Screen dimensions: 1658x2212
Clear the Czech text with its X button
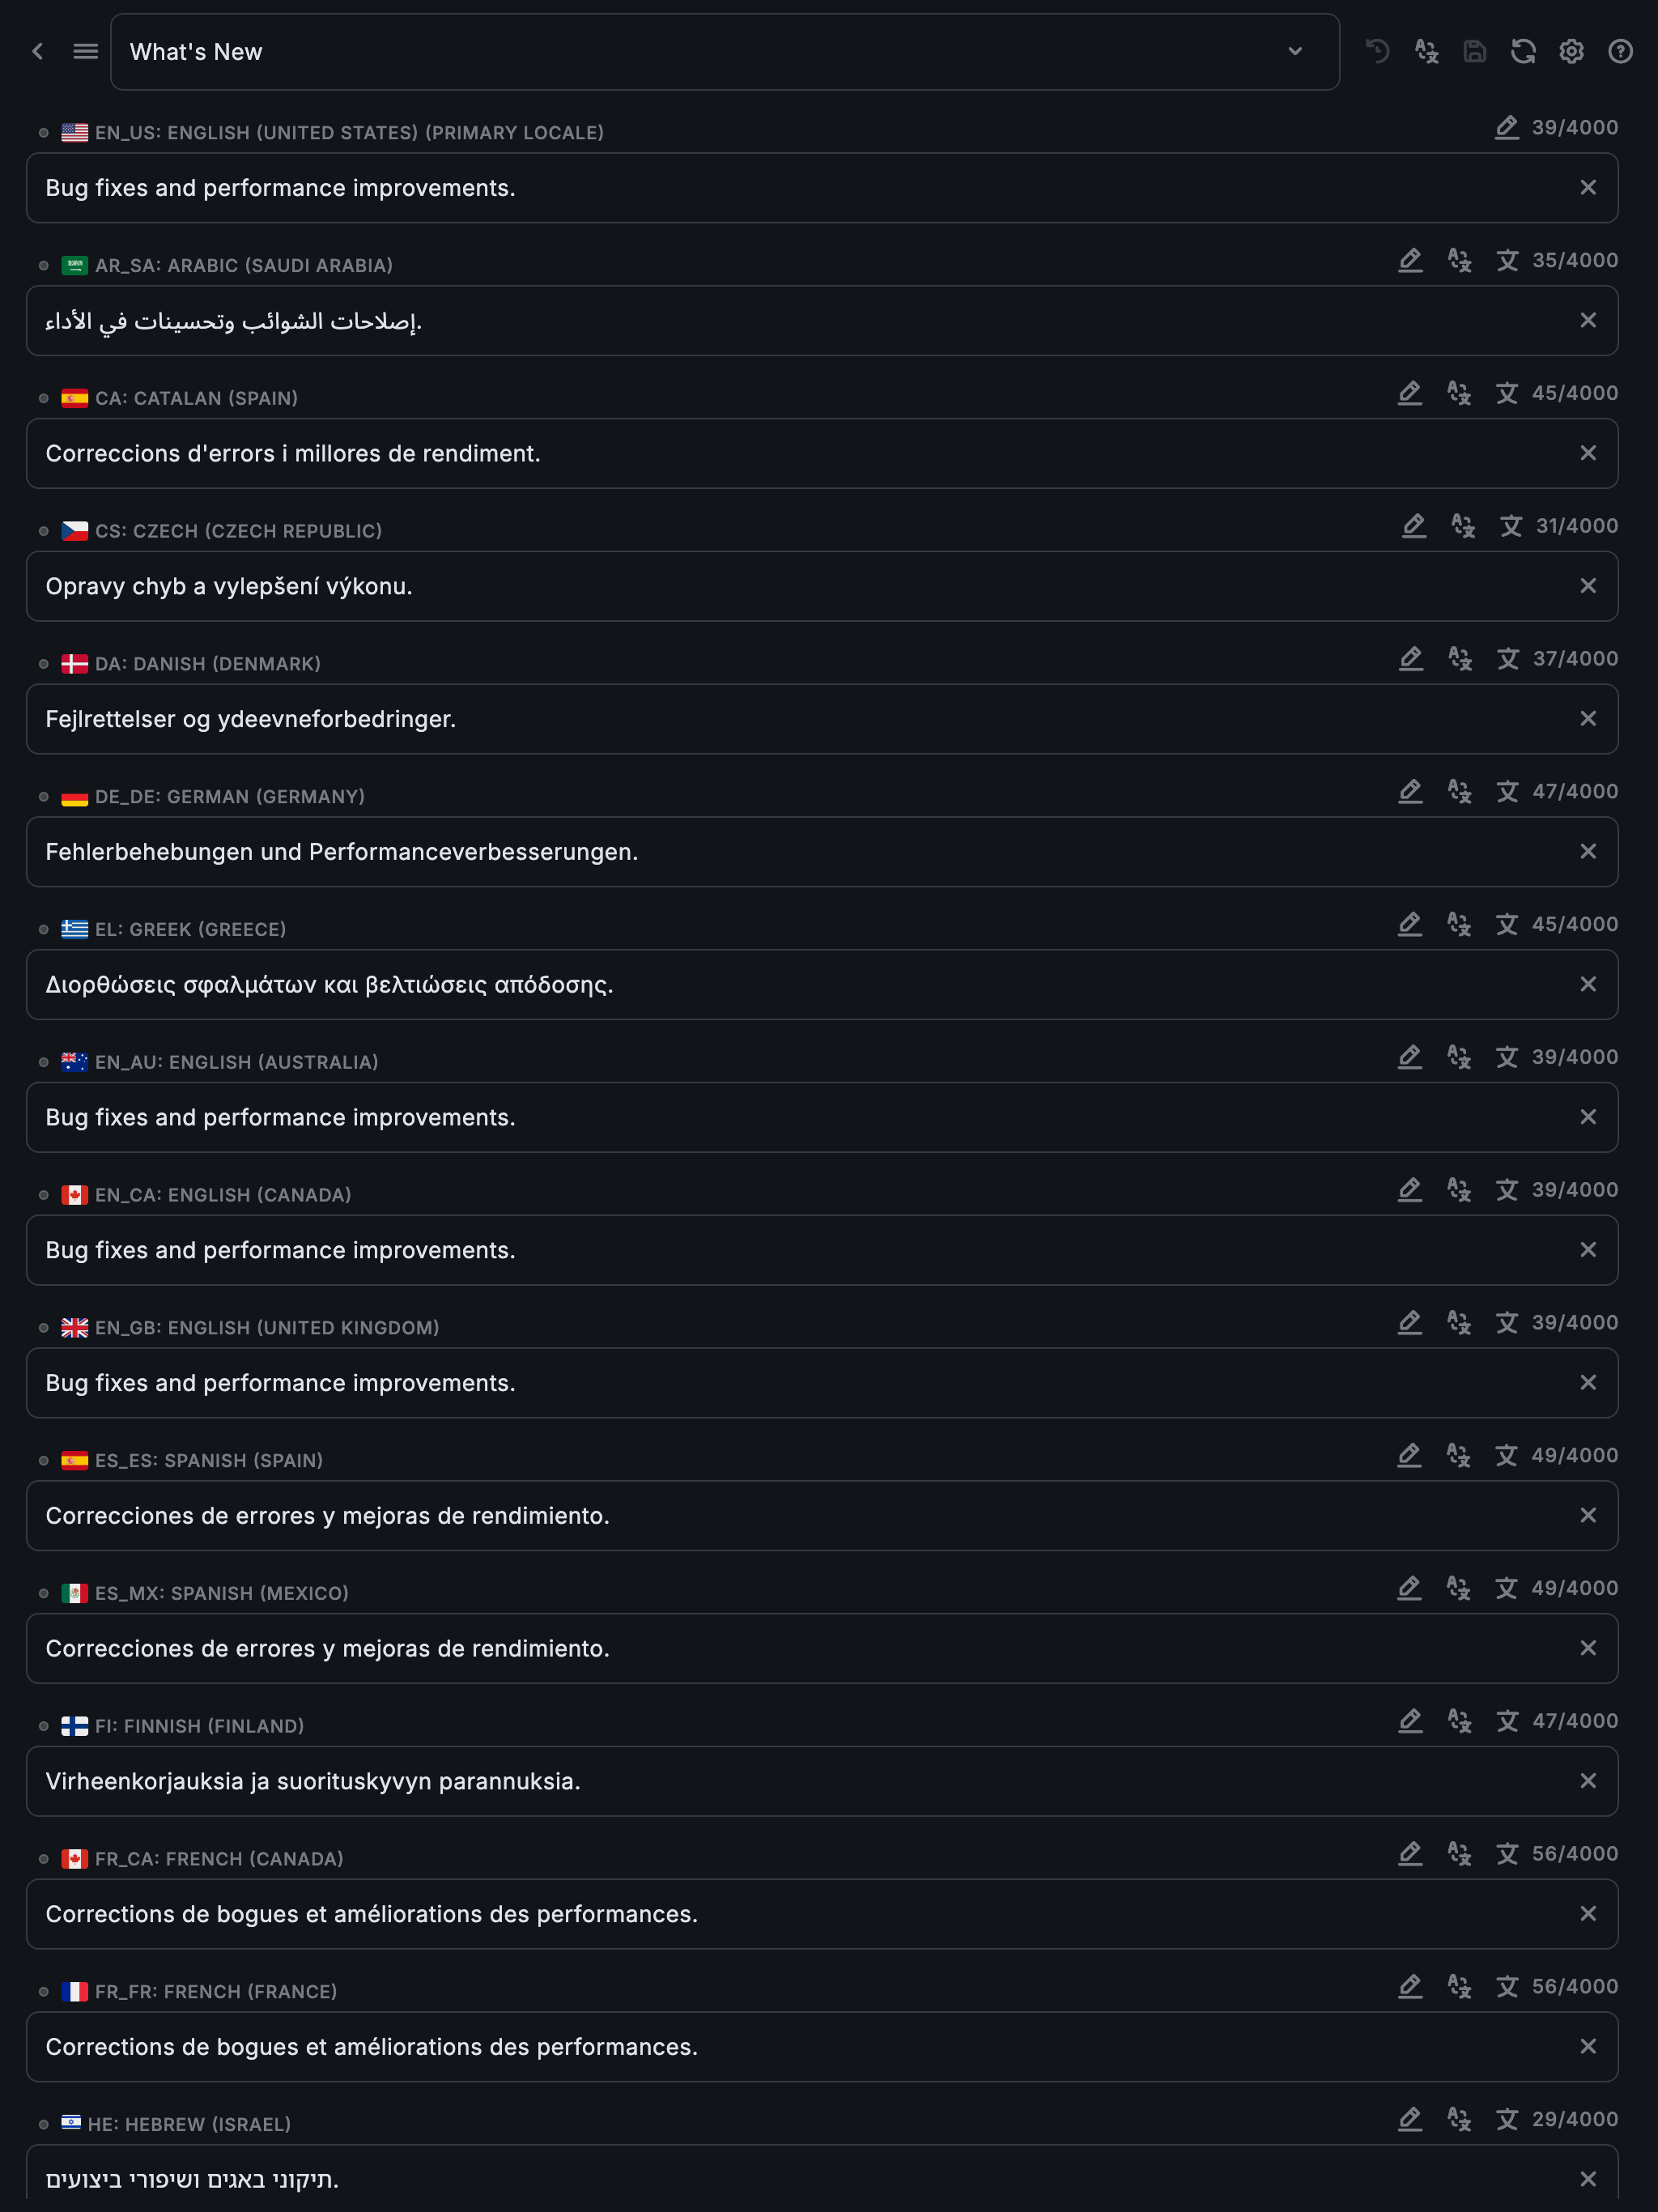coord(1587,586)
